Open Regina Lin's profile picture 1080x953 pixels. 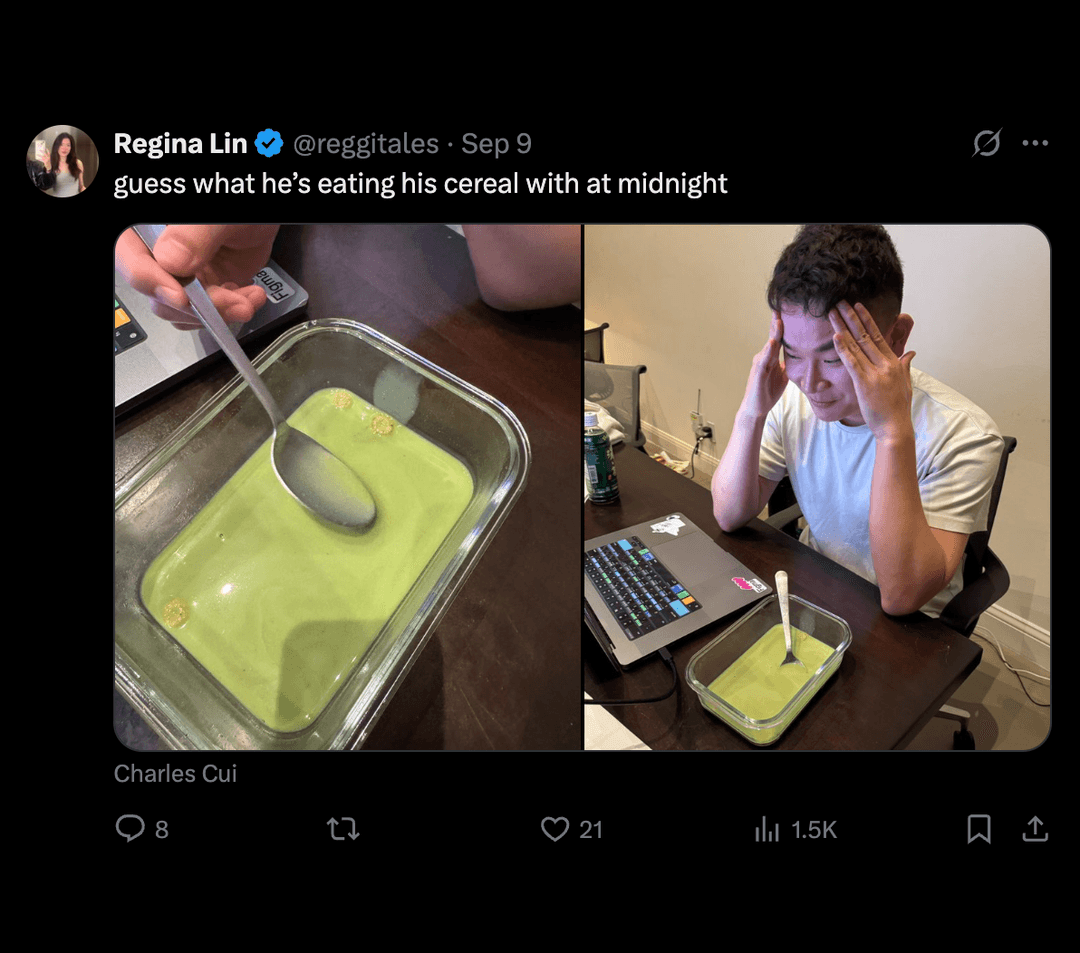[62, 161]
